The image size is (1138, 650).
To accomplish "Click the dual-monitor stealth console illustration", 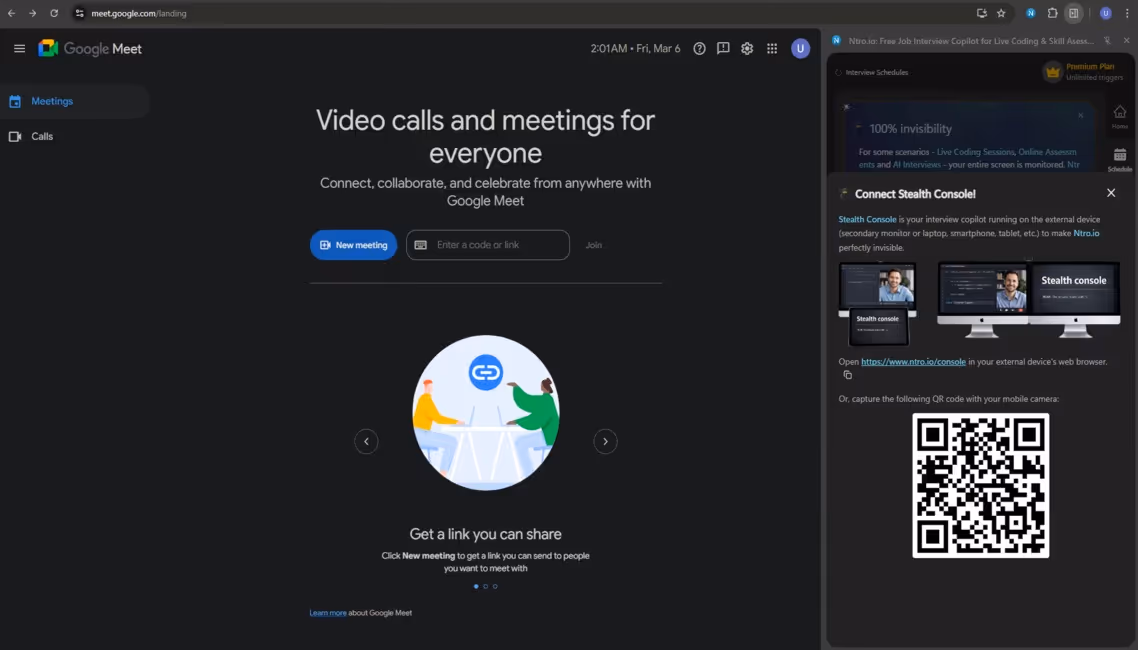I will tap(1028, 300).
